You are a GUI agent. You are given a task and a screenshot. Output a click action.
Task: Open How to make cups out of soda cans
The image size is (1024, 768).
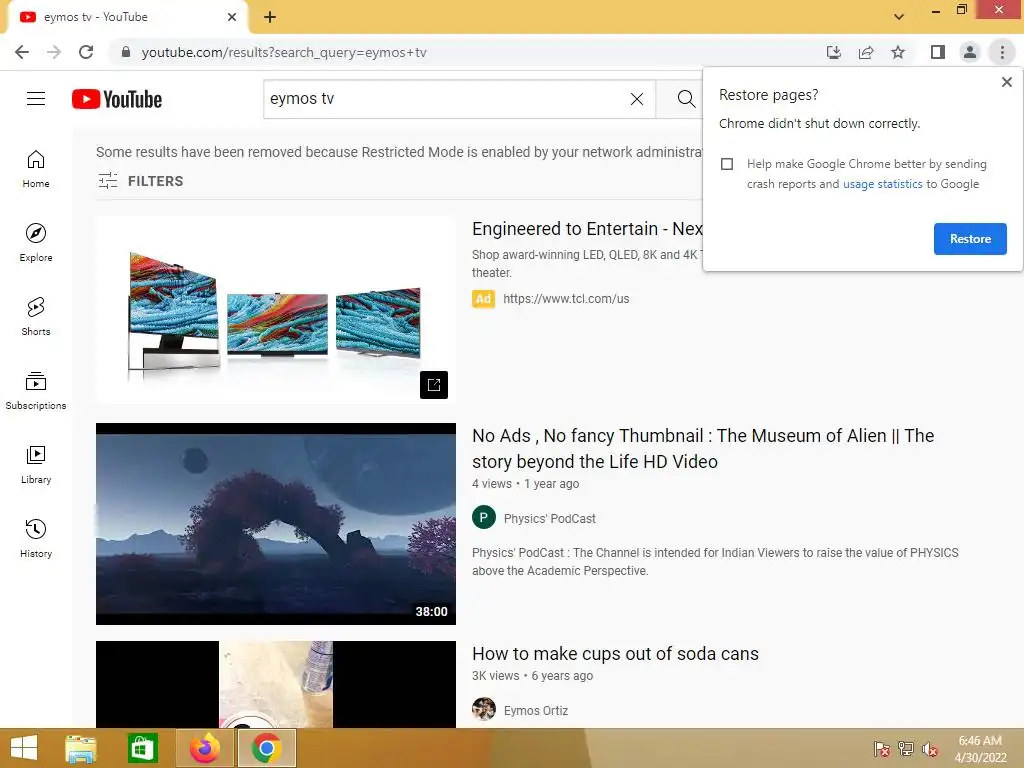point(615,654)
